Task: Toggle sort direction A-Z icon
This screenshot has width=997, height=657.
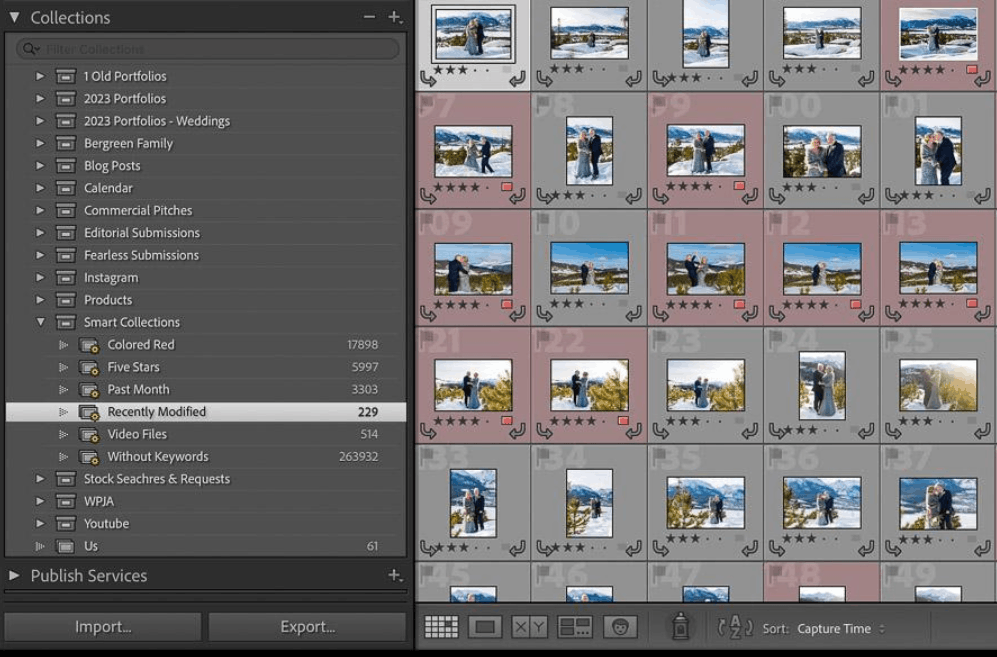Action: point(735,628)
